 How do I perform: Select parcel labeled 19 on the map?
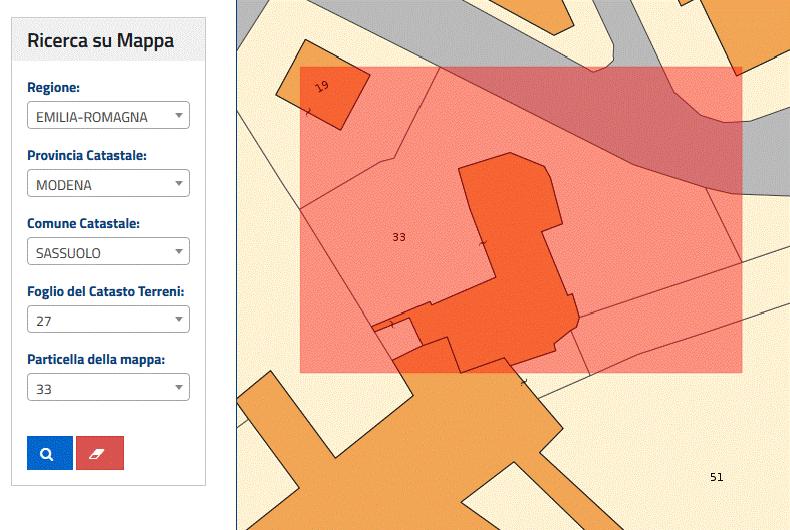point(321,87)
